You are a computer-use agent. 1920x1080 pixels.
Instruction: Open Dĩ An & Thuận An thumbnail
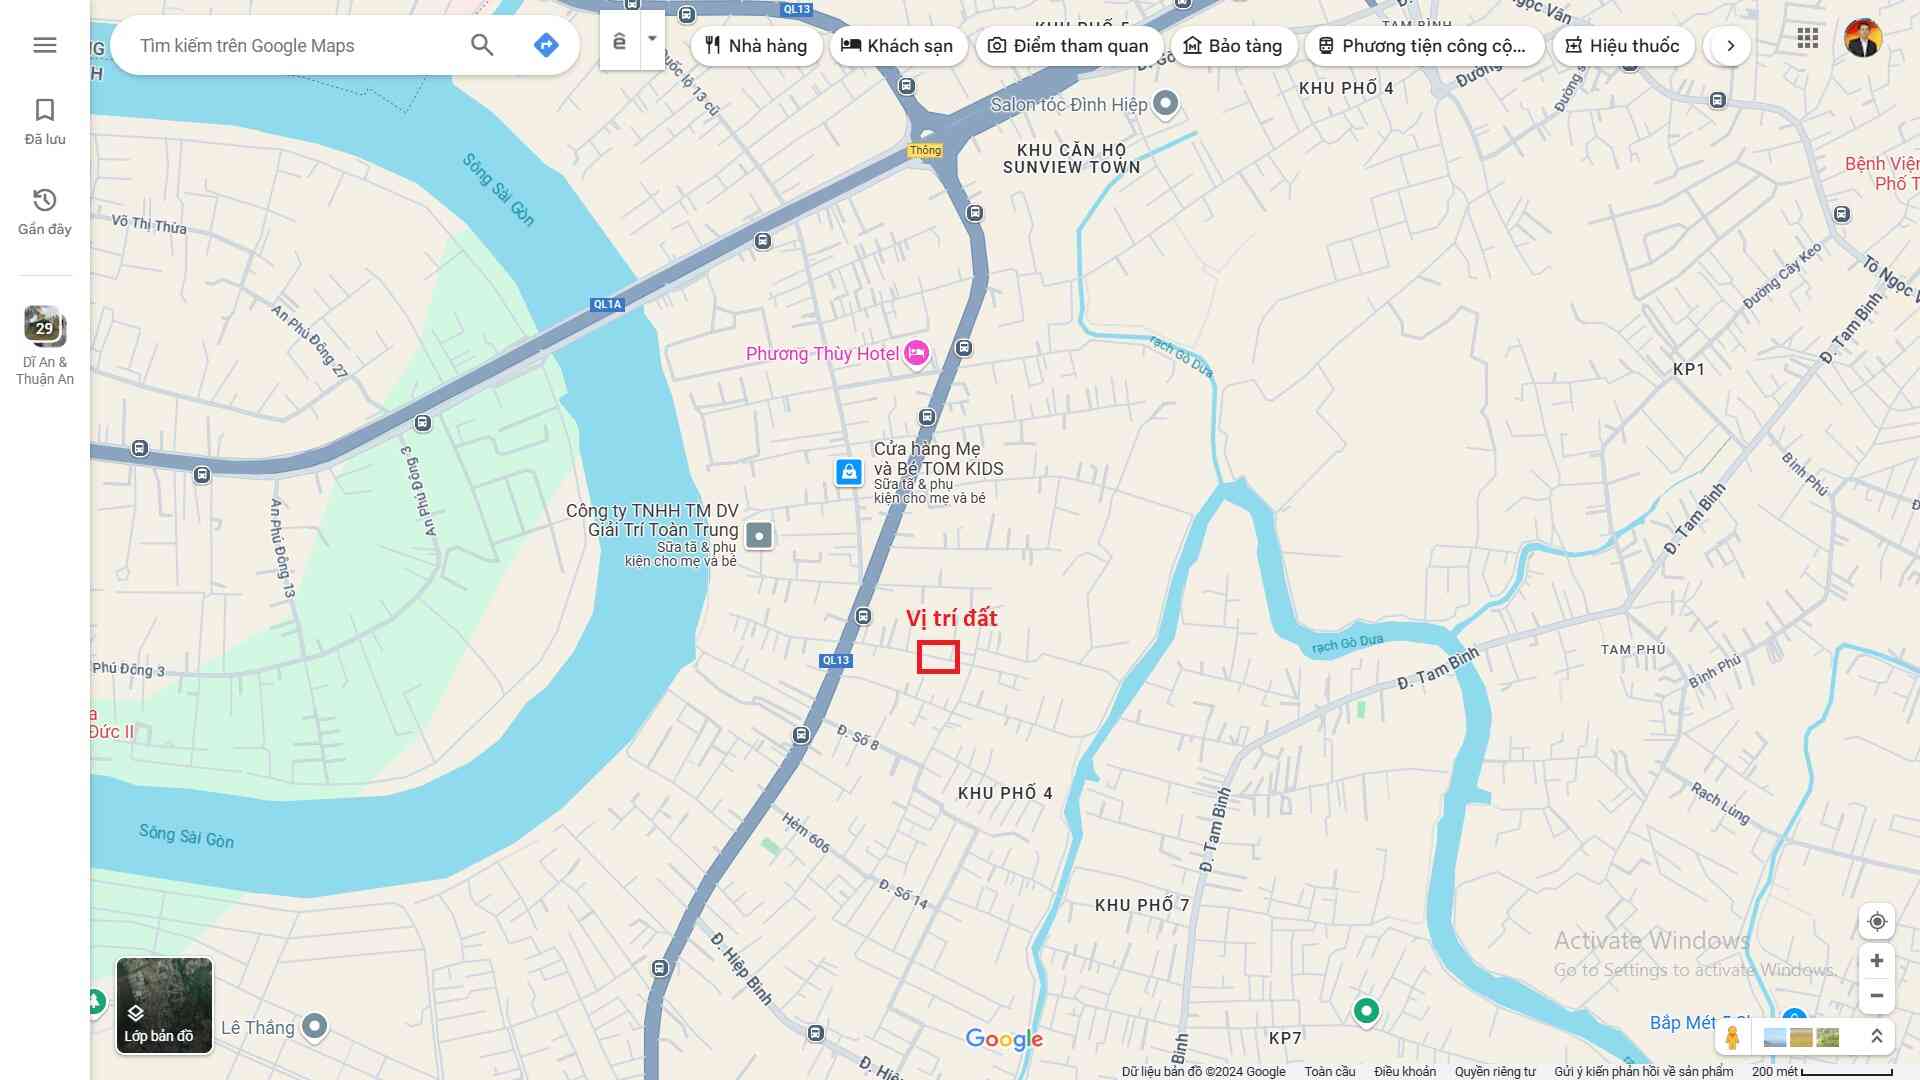coord(45,327)
